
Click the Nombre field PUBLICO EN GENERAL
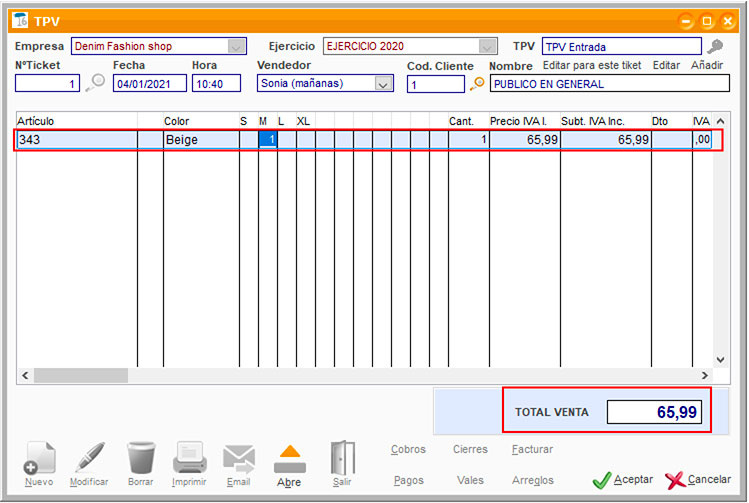click(610, 84)
